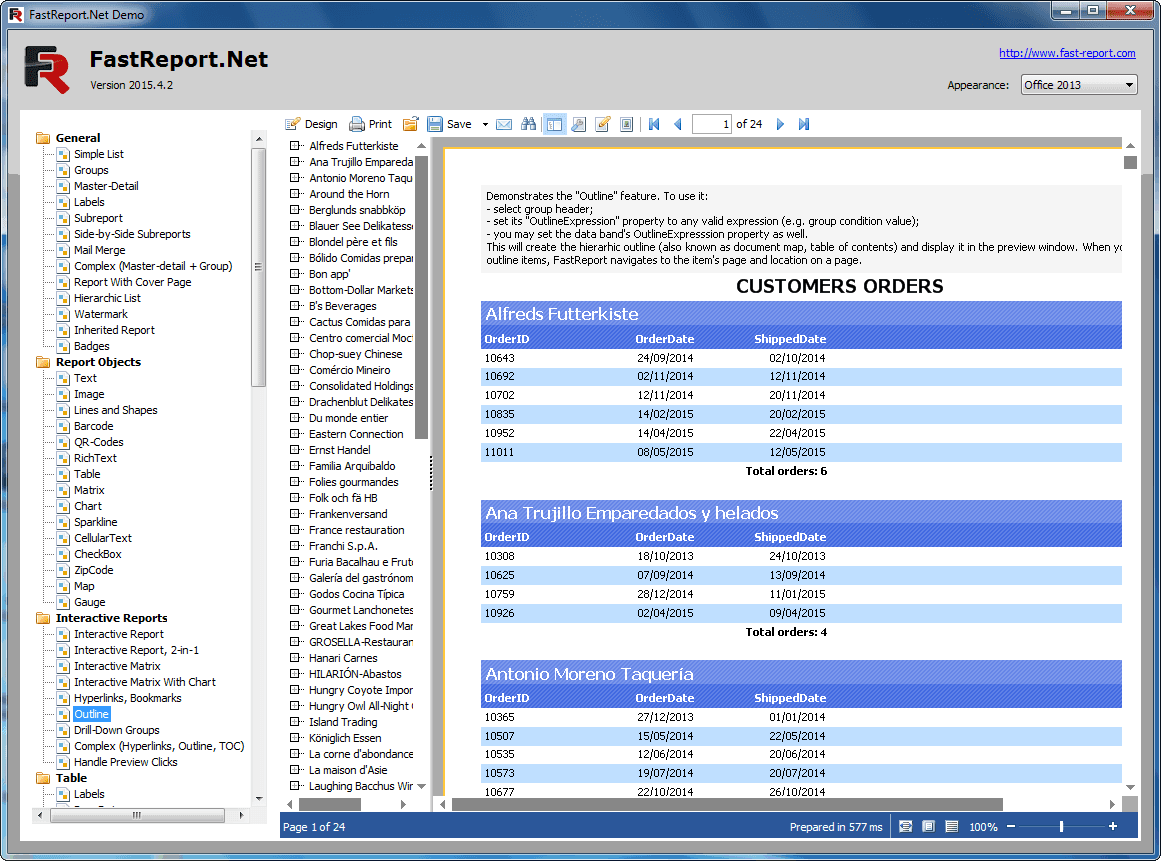Click the preview horizontal scrollbar thumb
The height and width of the screenshot is (861, 1161).
[x=726, y=804]
